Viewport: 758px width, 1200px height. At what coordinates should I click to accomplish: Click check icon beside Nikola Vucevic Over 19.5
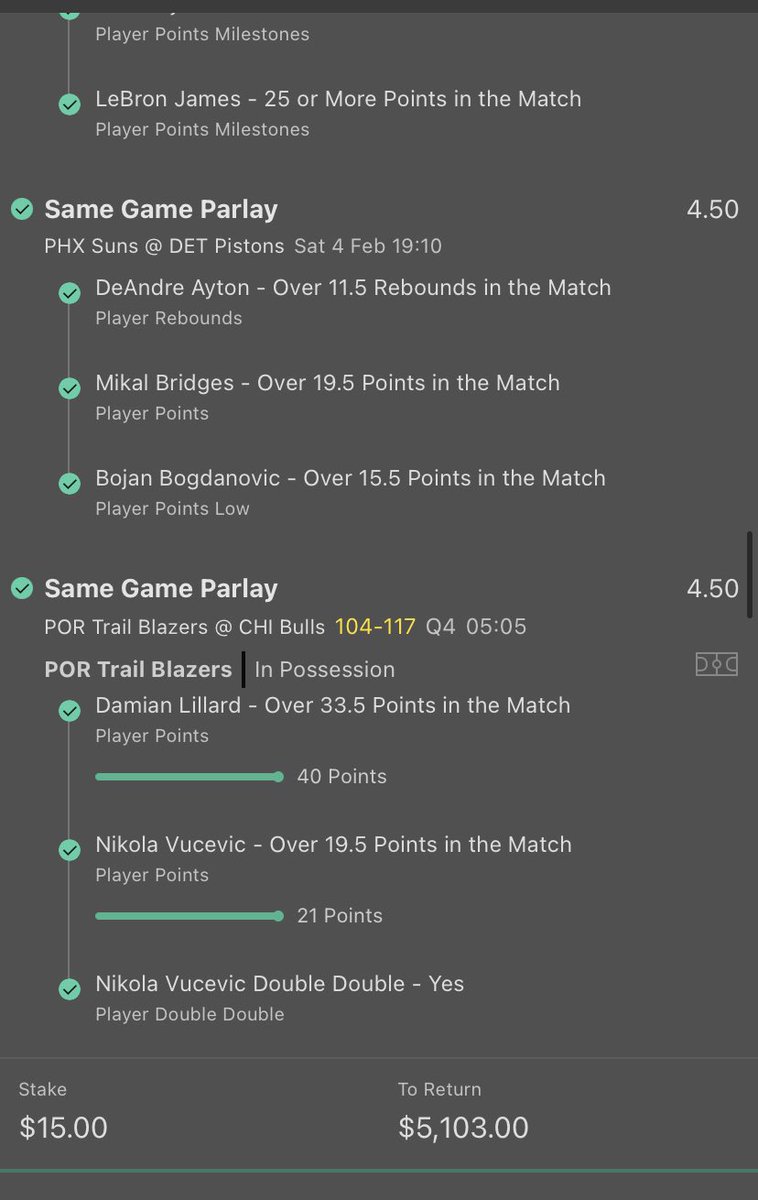pos(69,849)
